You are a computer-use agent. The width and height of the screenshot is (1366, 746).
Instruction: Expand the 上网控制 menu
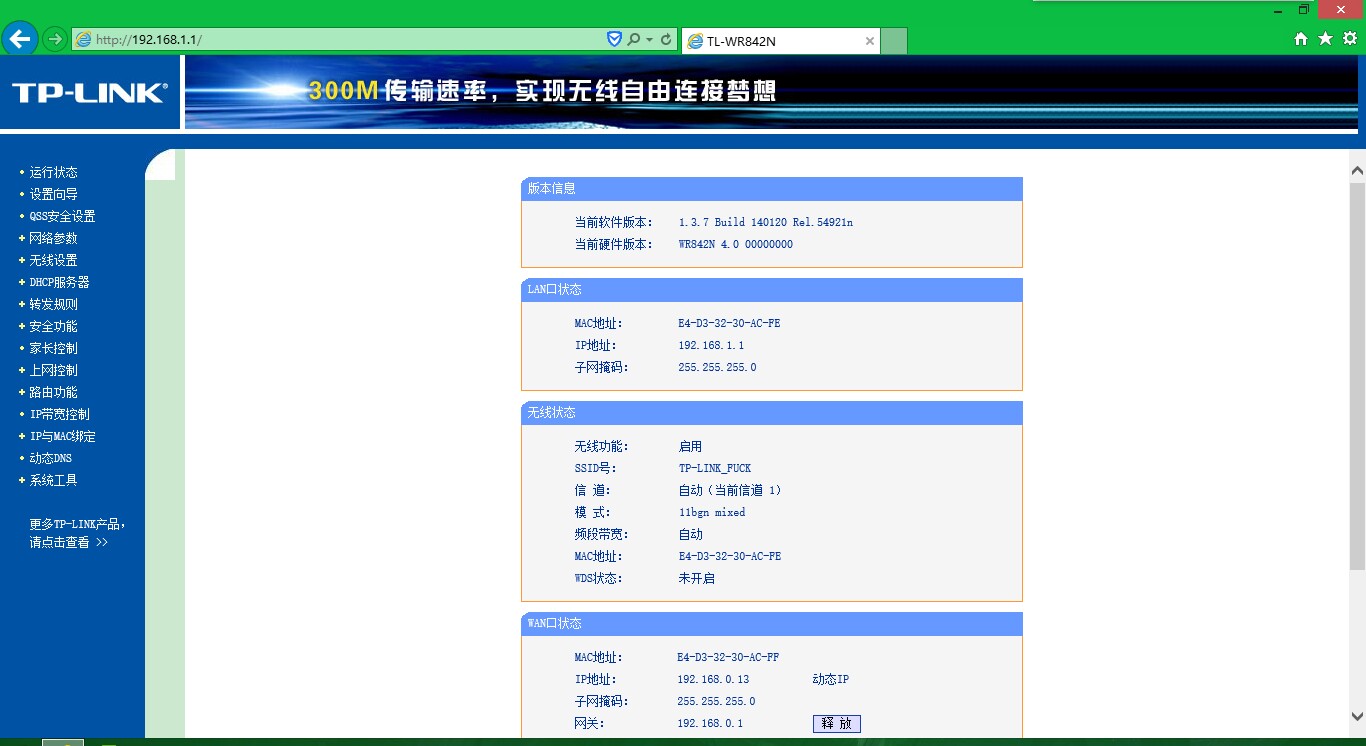(53, 370)
